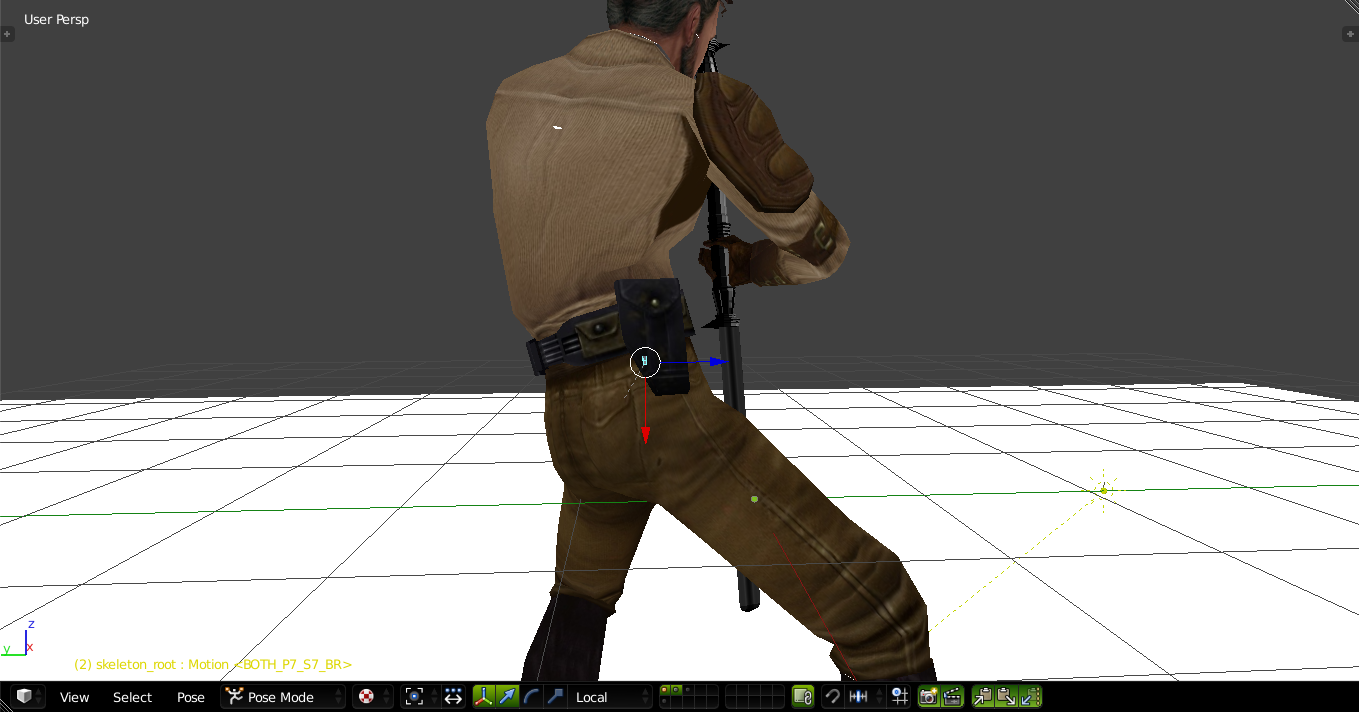
Task: Enable the rotate manipulator arc
Action: click(x=531, y=697)
